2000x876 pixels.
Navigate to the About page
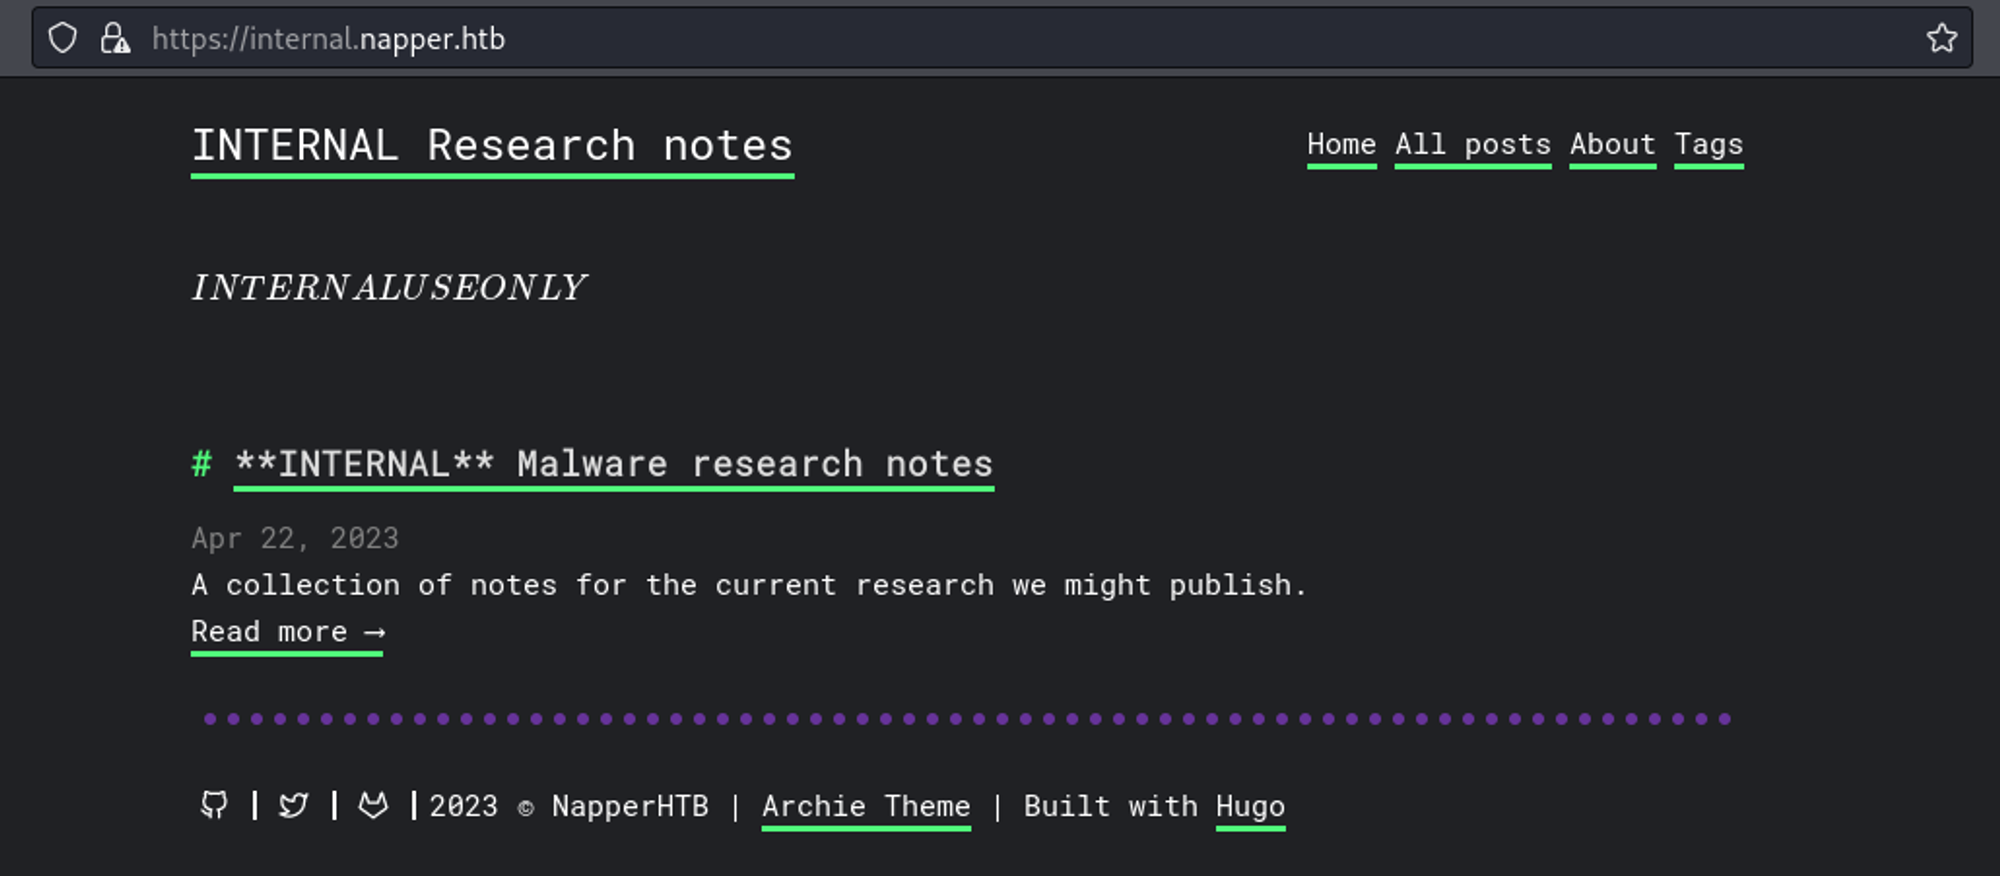click(1612, 145)
